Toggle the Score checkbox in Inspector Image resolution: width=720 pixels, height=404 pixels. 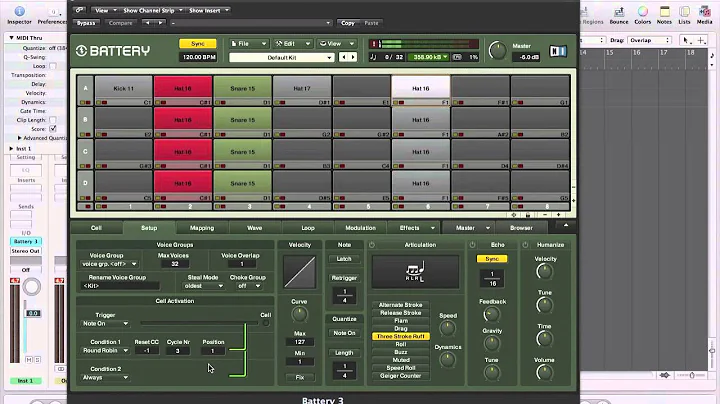point(53,129)
